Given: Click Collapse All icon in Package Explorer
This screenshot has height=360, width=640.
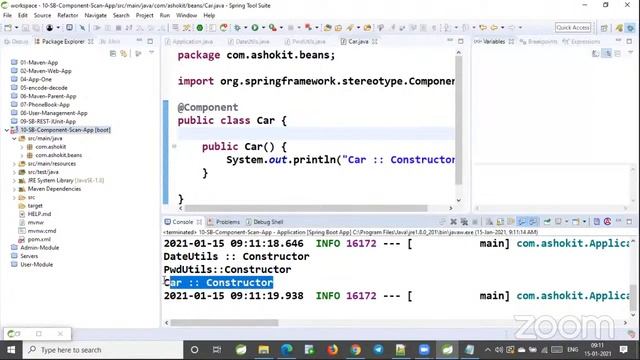Looking at the screenshot, I should (x=113, y=53).
